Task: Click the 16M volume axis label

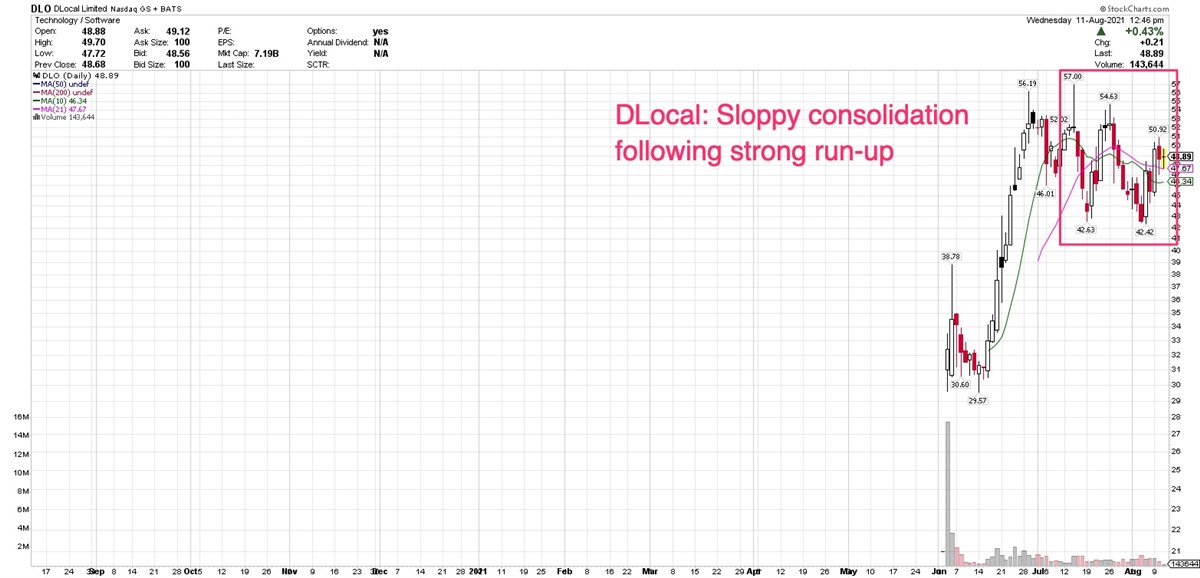Action: point(23,416)
